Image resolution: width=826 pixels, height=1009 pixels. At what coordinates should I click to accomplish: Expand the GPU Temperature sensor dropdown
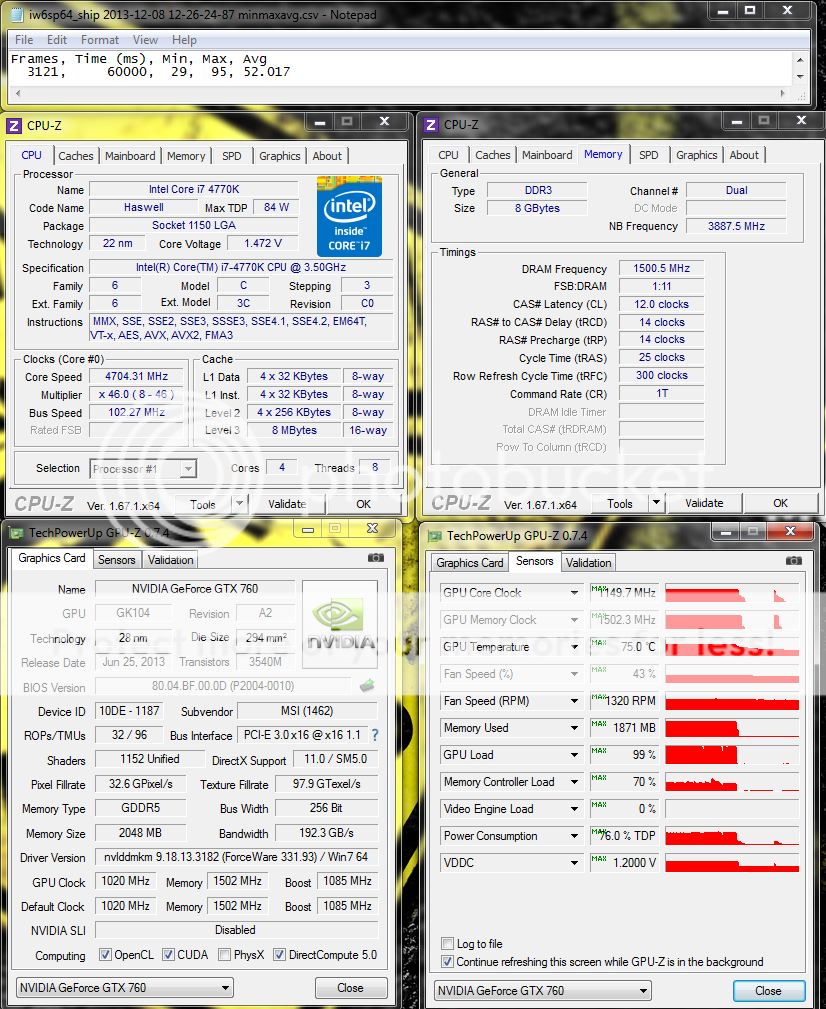coord(575,647)
